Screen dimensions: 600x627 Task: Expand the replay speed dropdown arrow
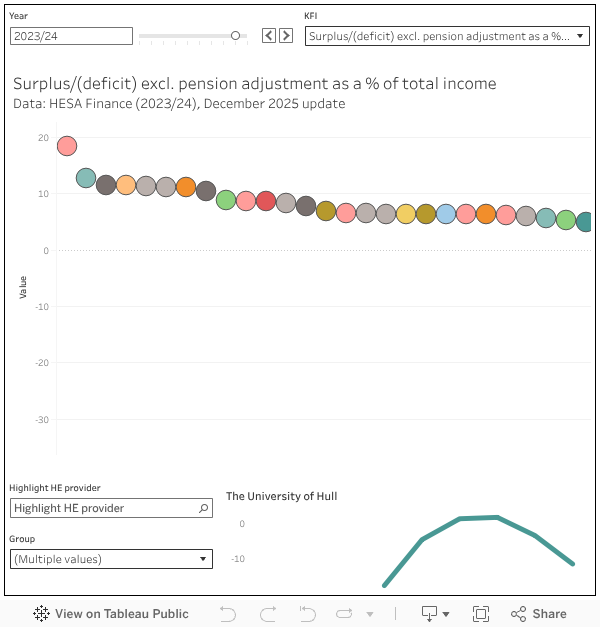point(370,614)
